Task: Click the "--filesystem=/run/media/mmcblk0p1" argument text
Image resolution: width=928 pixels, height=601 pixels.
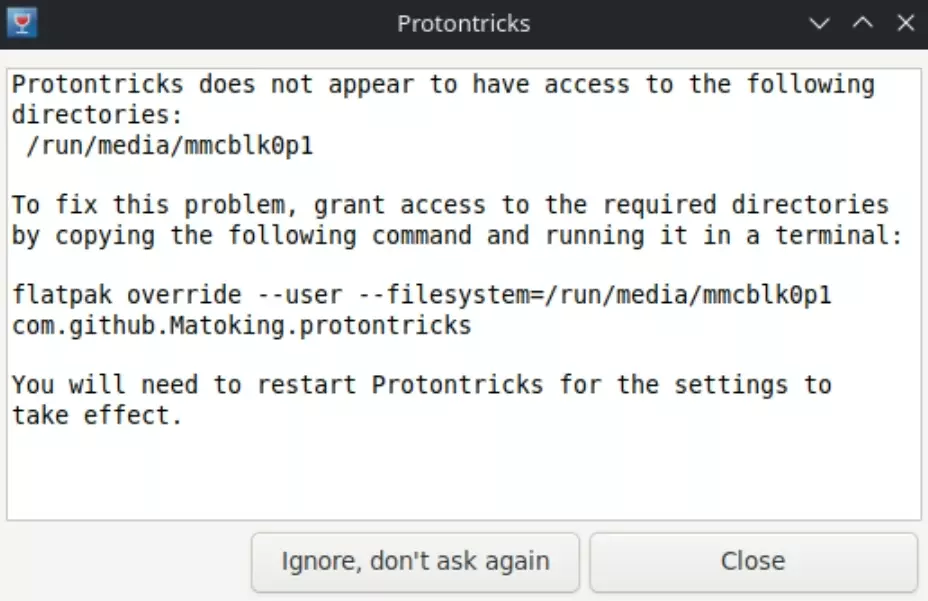Action: 594,296
